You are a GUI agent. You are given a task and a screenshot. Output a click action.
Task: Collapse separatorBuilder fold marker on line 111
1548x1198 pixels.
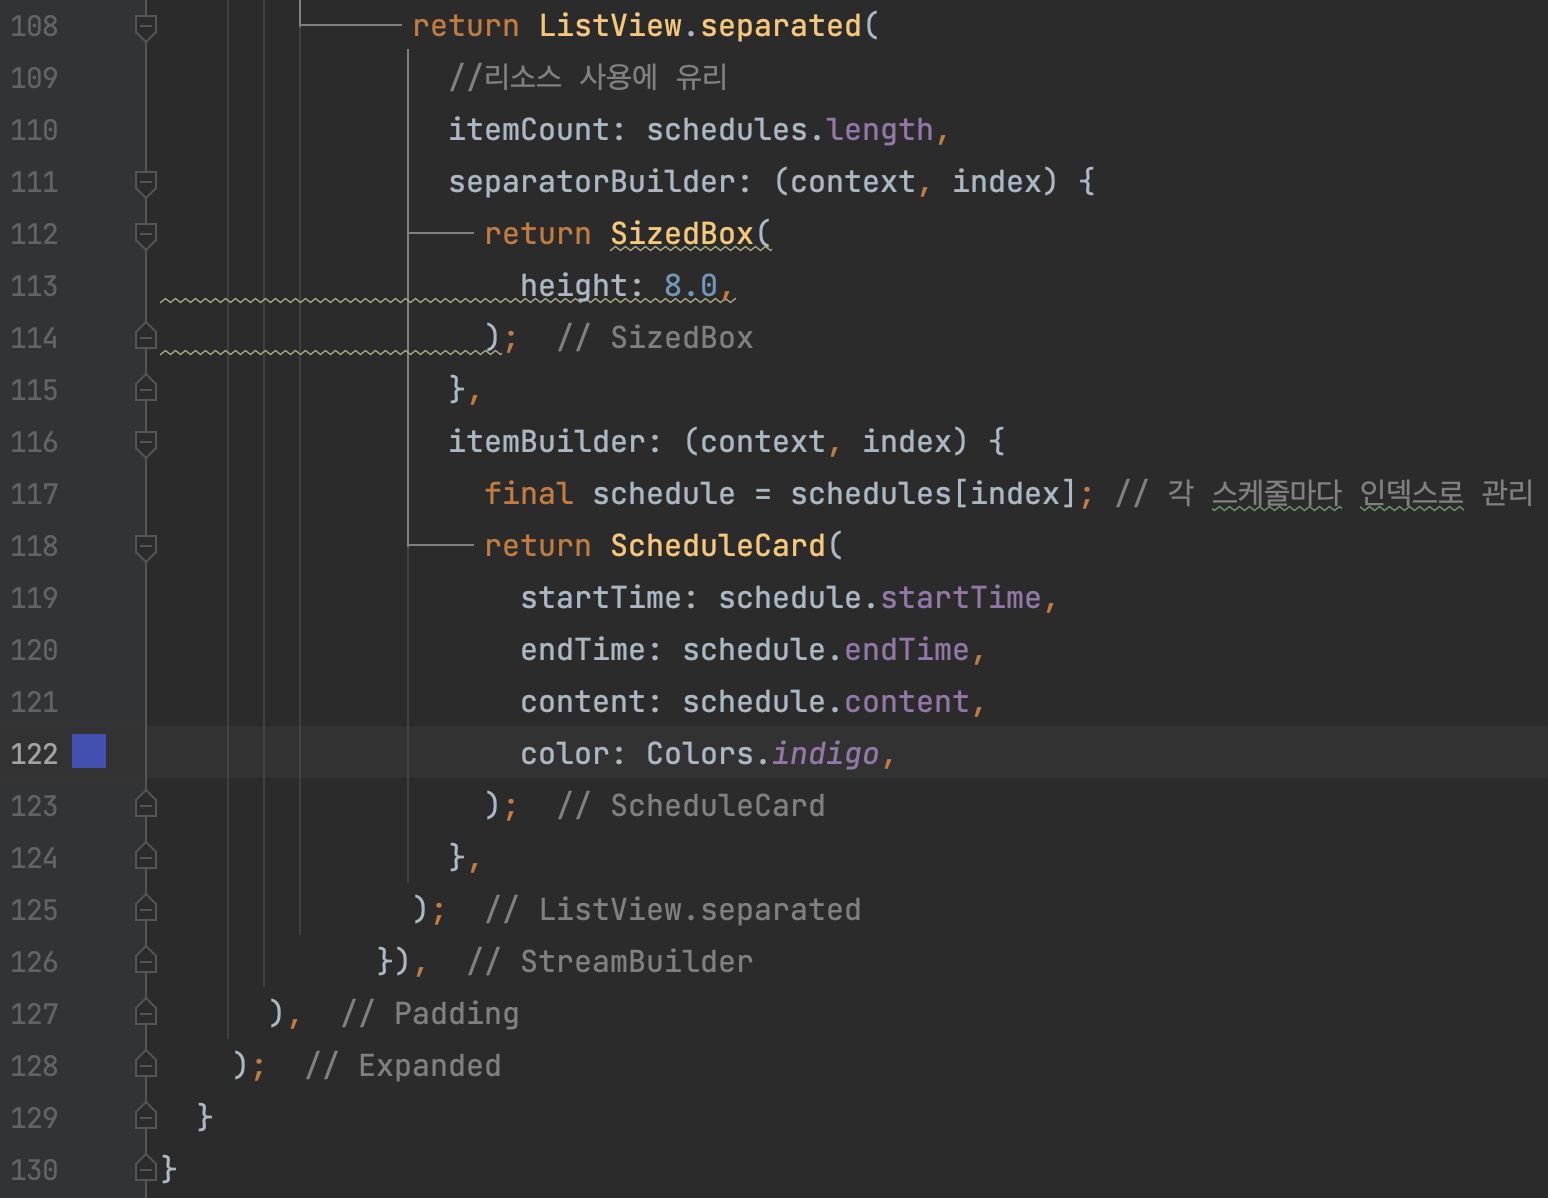click(x=146, y=183)
